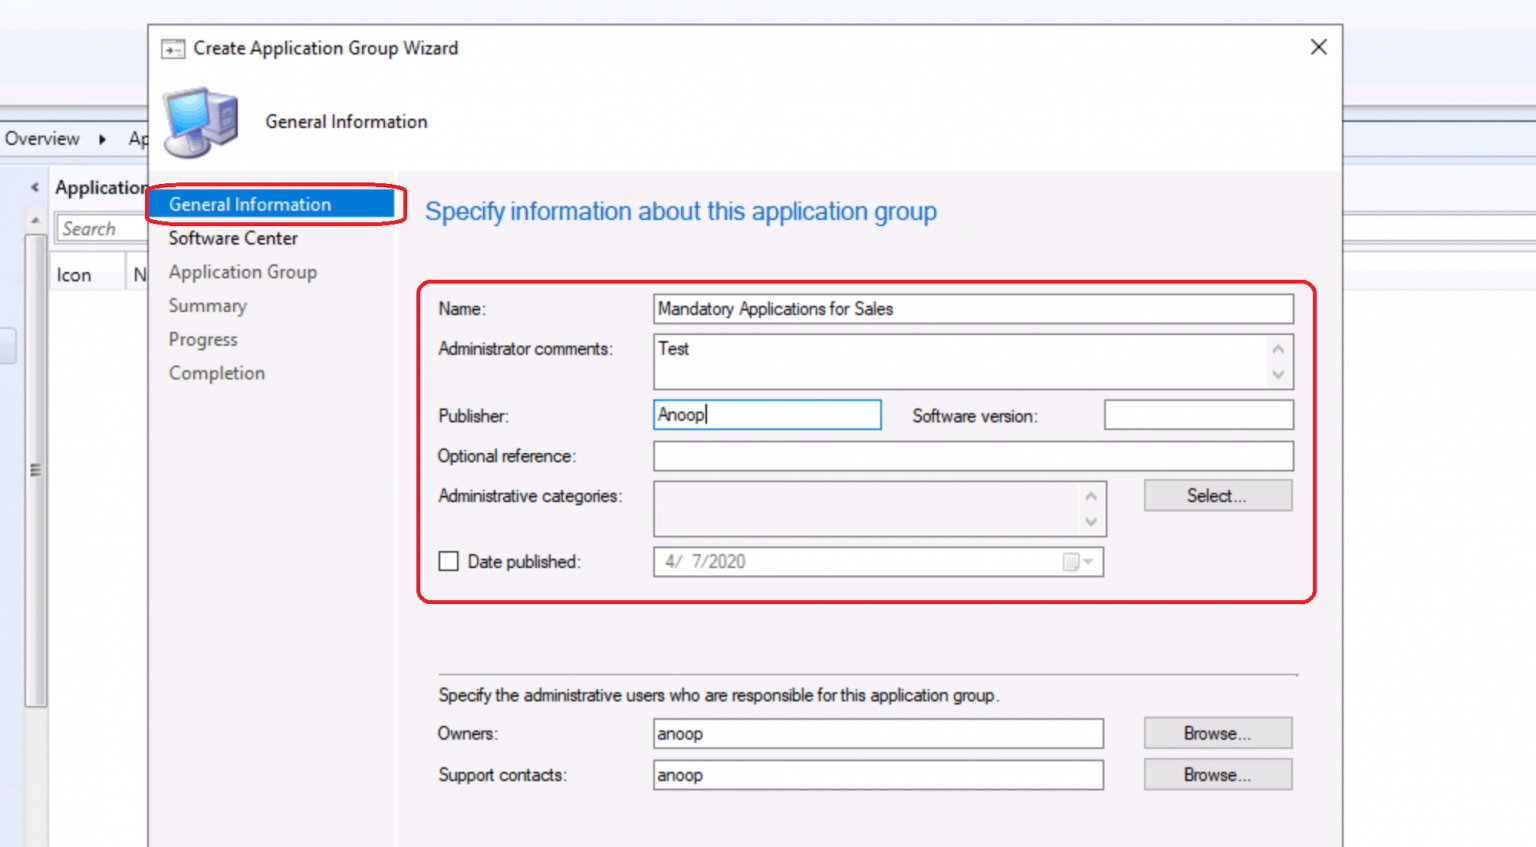Browse for Support contacts
Screen dimensions: 1536x847
coord(1217,775)
